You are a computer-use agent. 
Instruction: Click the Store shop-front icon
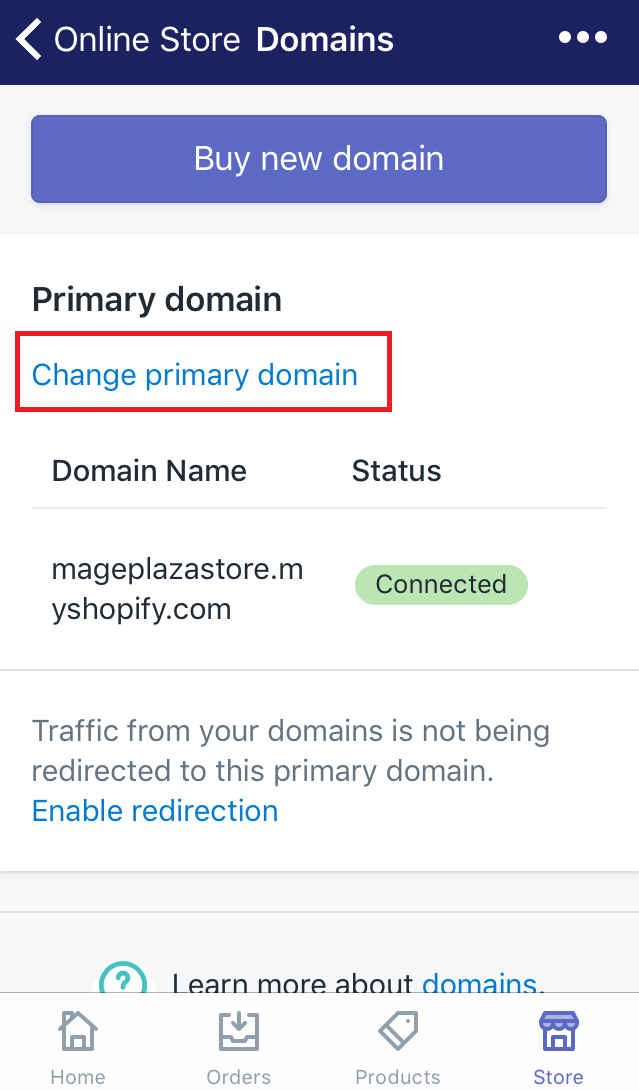pos(557,1031)
